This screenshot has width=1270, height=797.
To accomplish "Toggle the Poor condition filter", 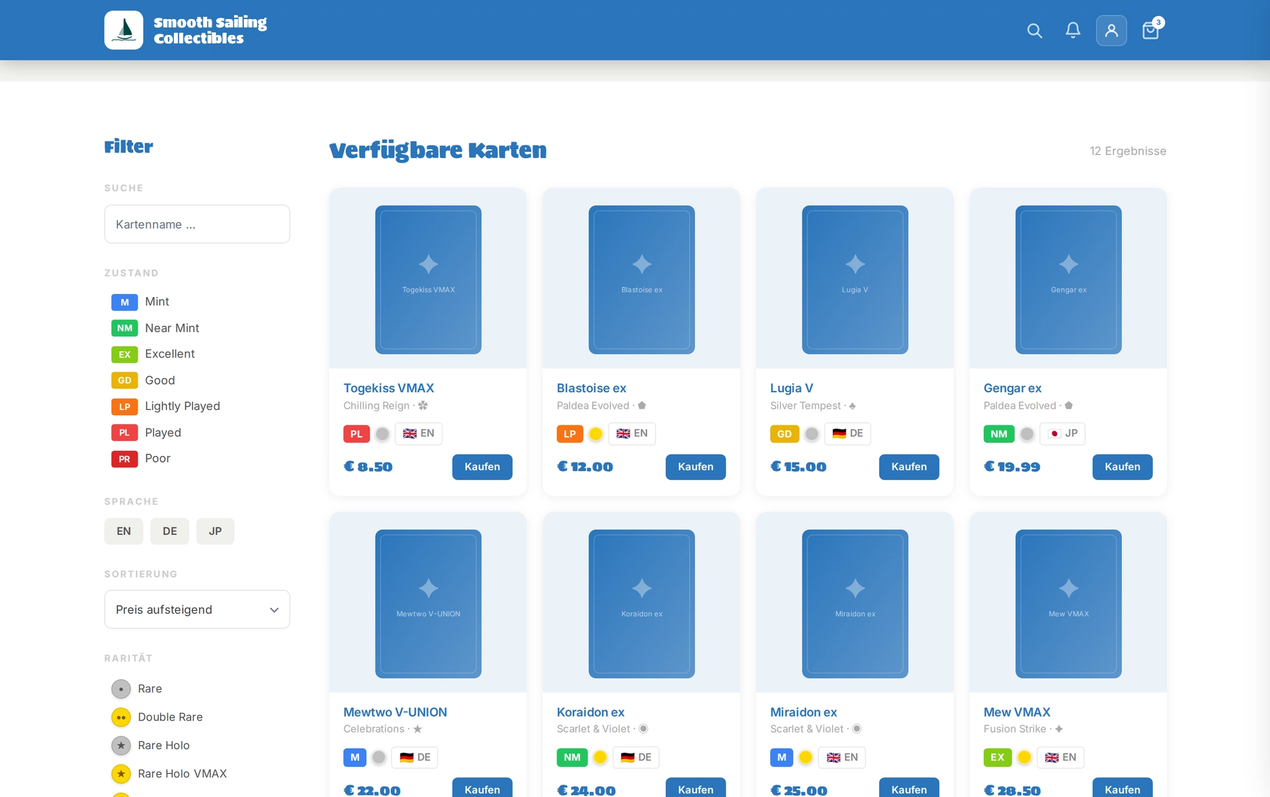I will pyautogui.click(x=141, y=459).
